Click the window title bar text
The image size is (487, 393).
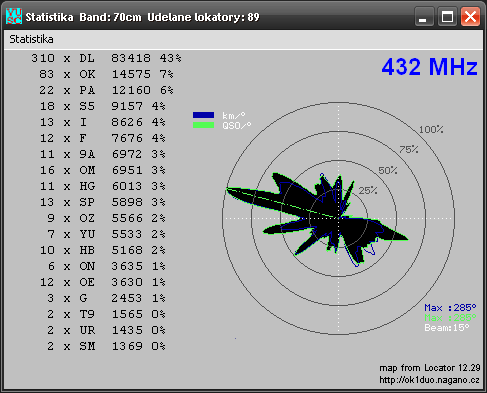142,17
